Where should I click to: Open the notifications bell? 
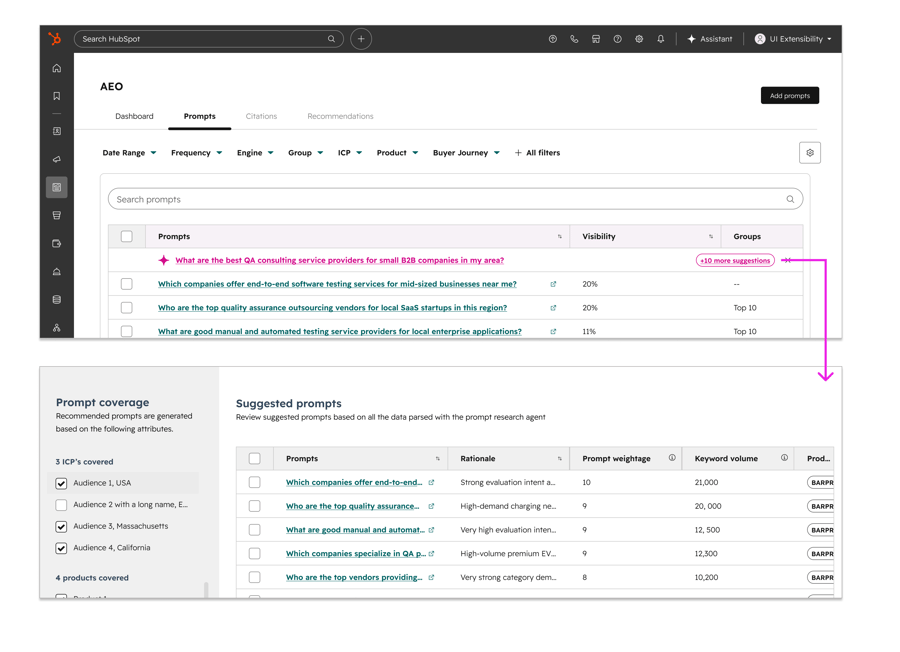[661, 39]
